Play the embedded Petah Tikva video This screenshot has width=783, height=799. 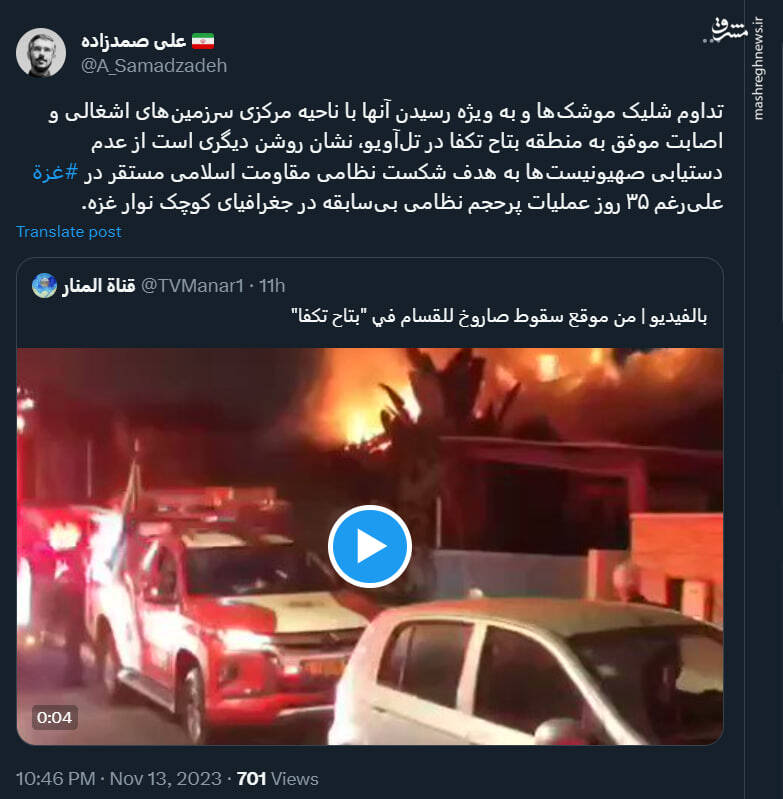[370, 546]
